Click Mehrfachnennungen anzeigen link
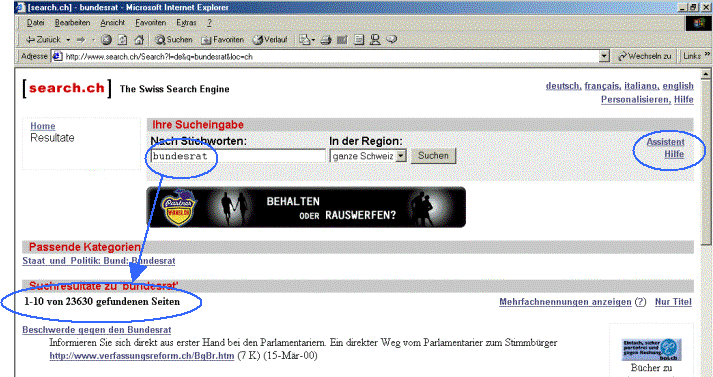Screen dimensions: 713x377 click(x=565, y=302)
